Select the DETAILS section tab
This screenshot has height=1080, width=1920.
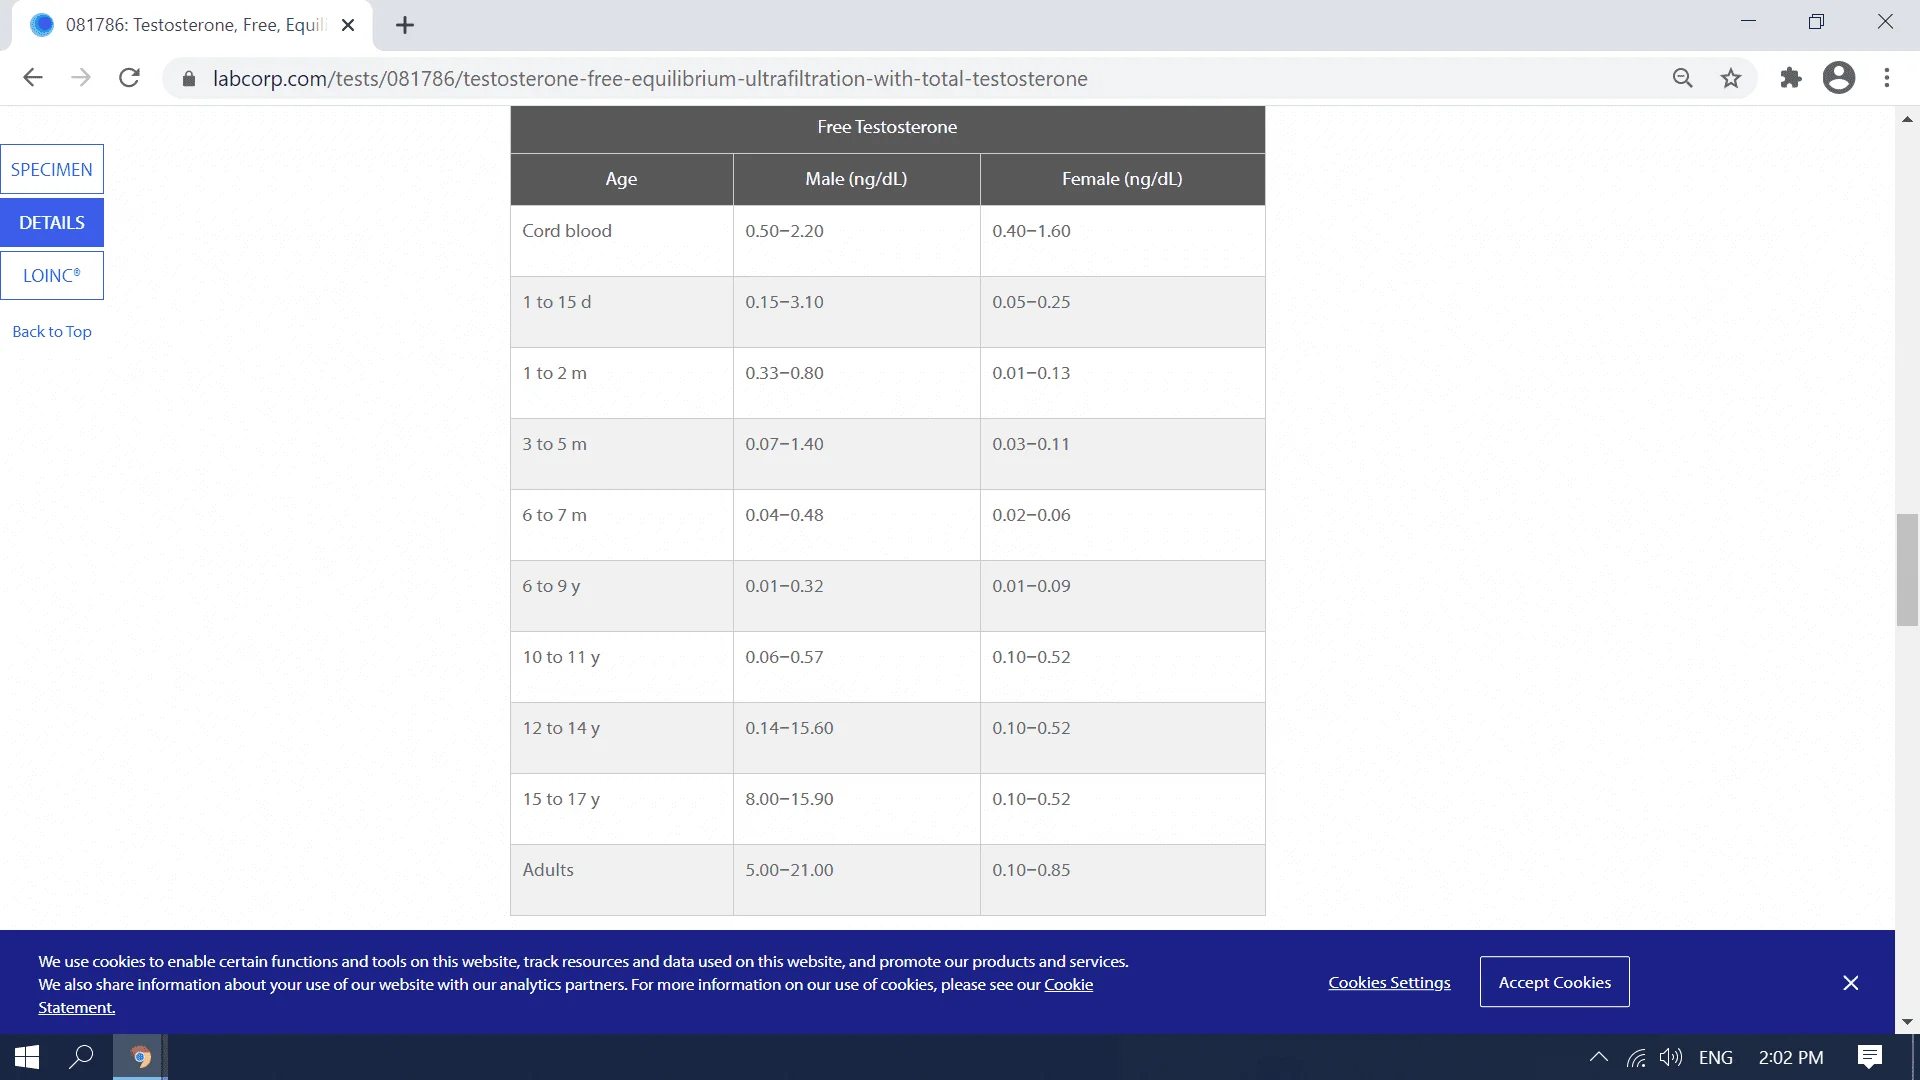pyautogui.click(x=52, y=222)
